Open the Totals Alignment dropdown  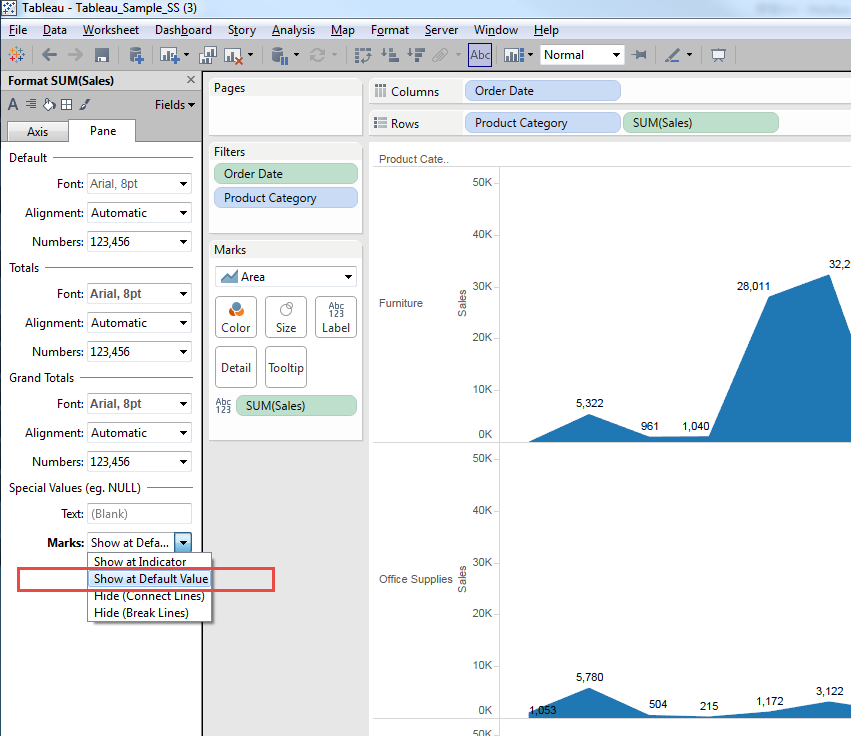click(139, 323)
